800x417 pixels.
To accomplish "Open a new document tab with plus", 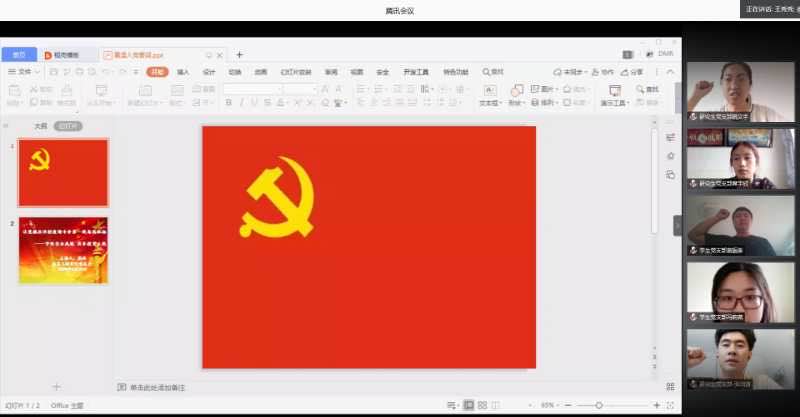I will click(239, 55).
